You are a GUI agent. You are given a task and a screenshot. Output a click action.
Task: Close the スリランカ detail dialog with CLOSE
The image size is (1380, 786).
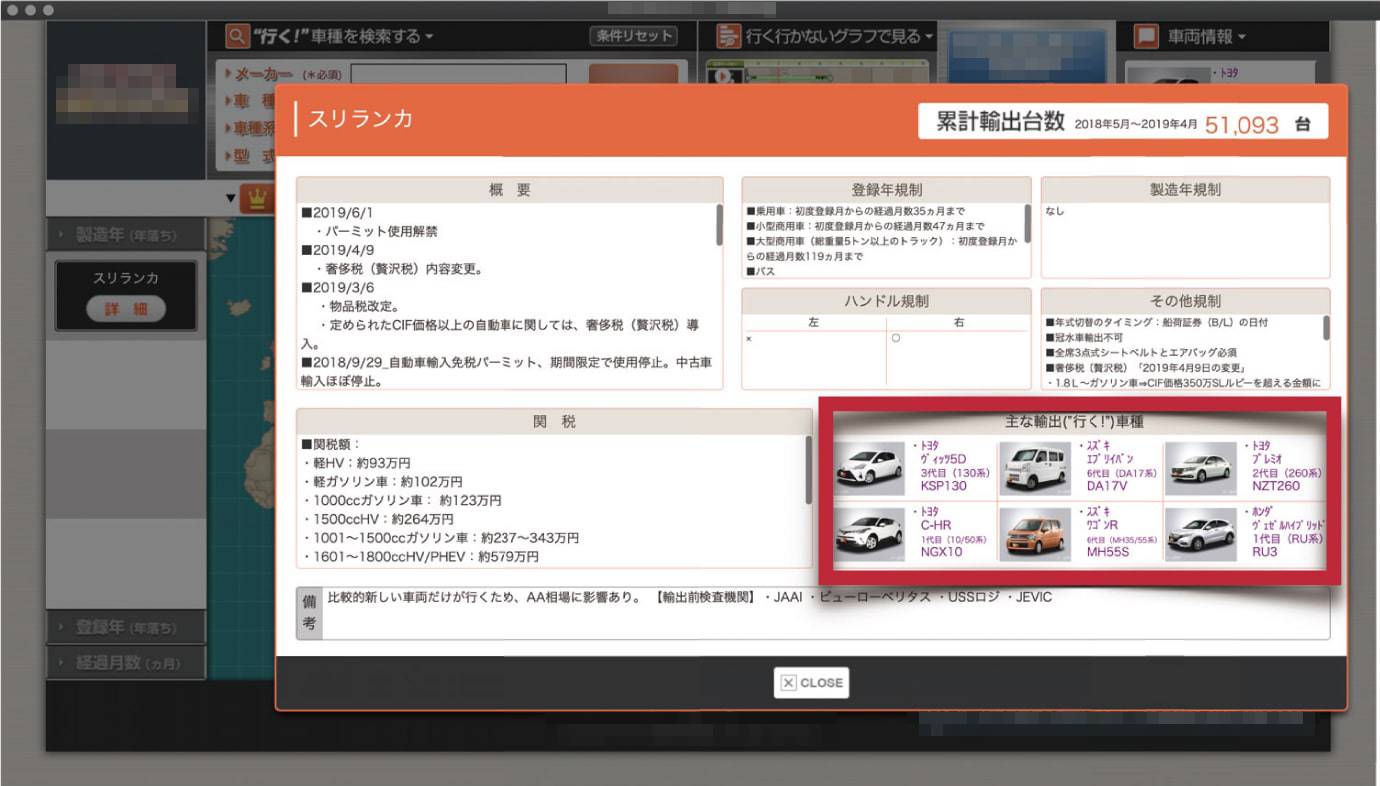[811, 683]
